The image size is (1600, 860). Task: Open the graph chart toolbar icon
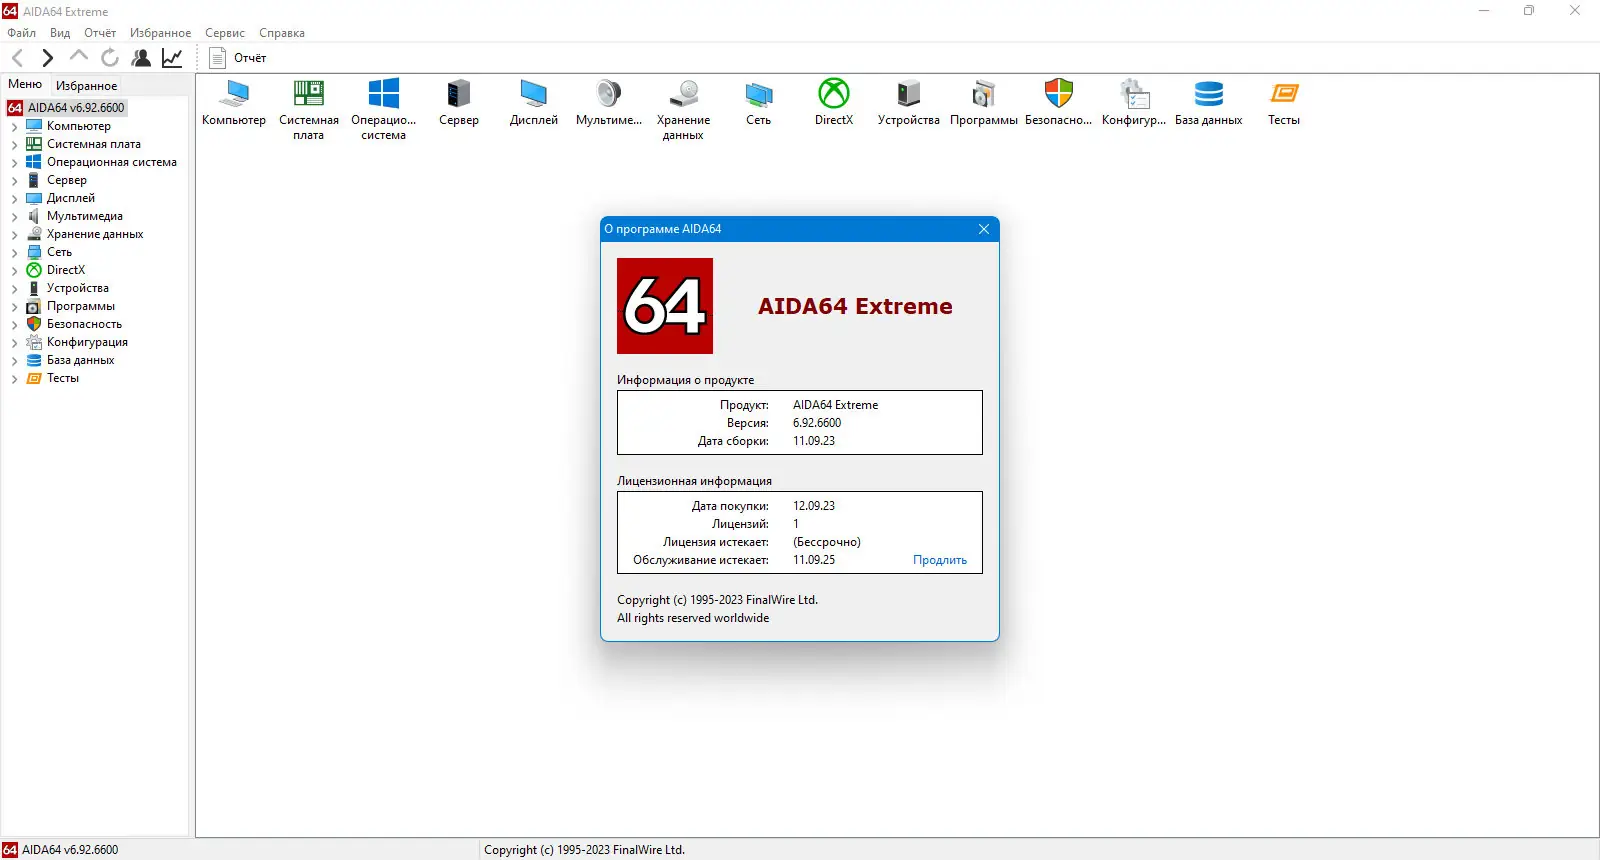point(172,58)
